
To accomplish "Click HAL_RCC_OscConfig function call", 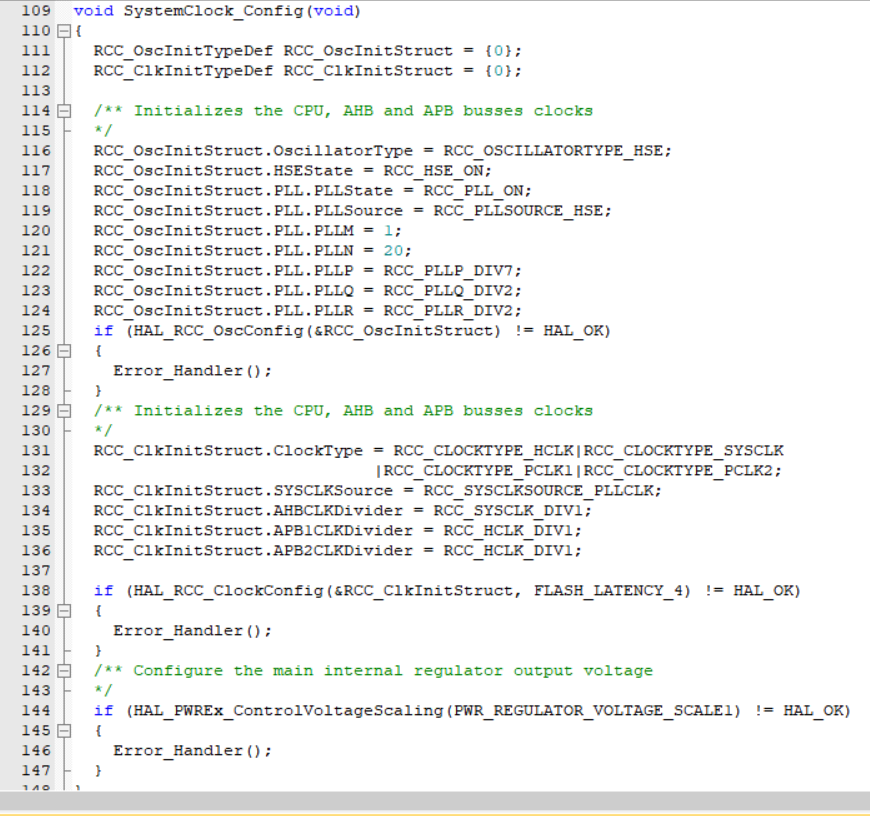I will pyautogui.click(x=218, y=331).
